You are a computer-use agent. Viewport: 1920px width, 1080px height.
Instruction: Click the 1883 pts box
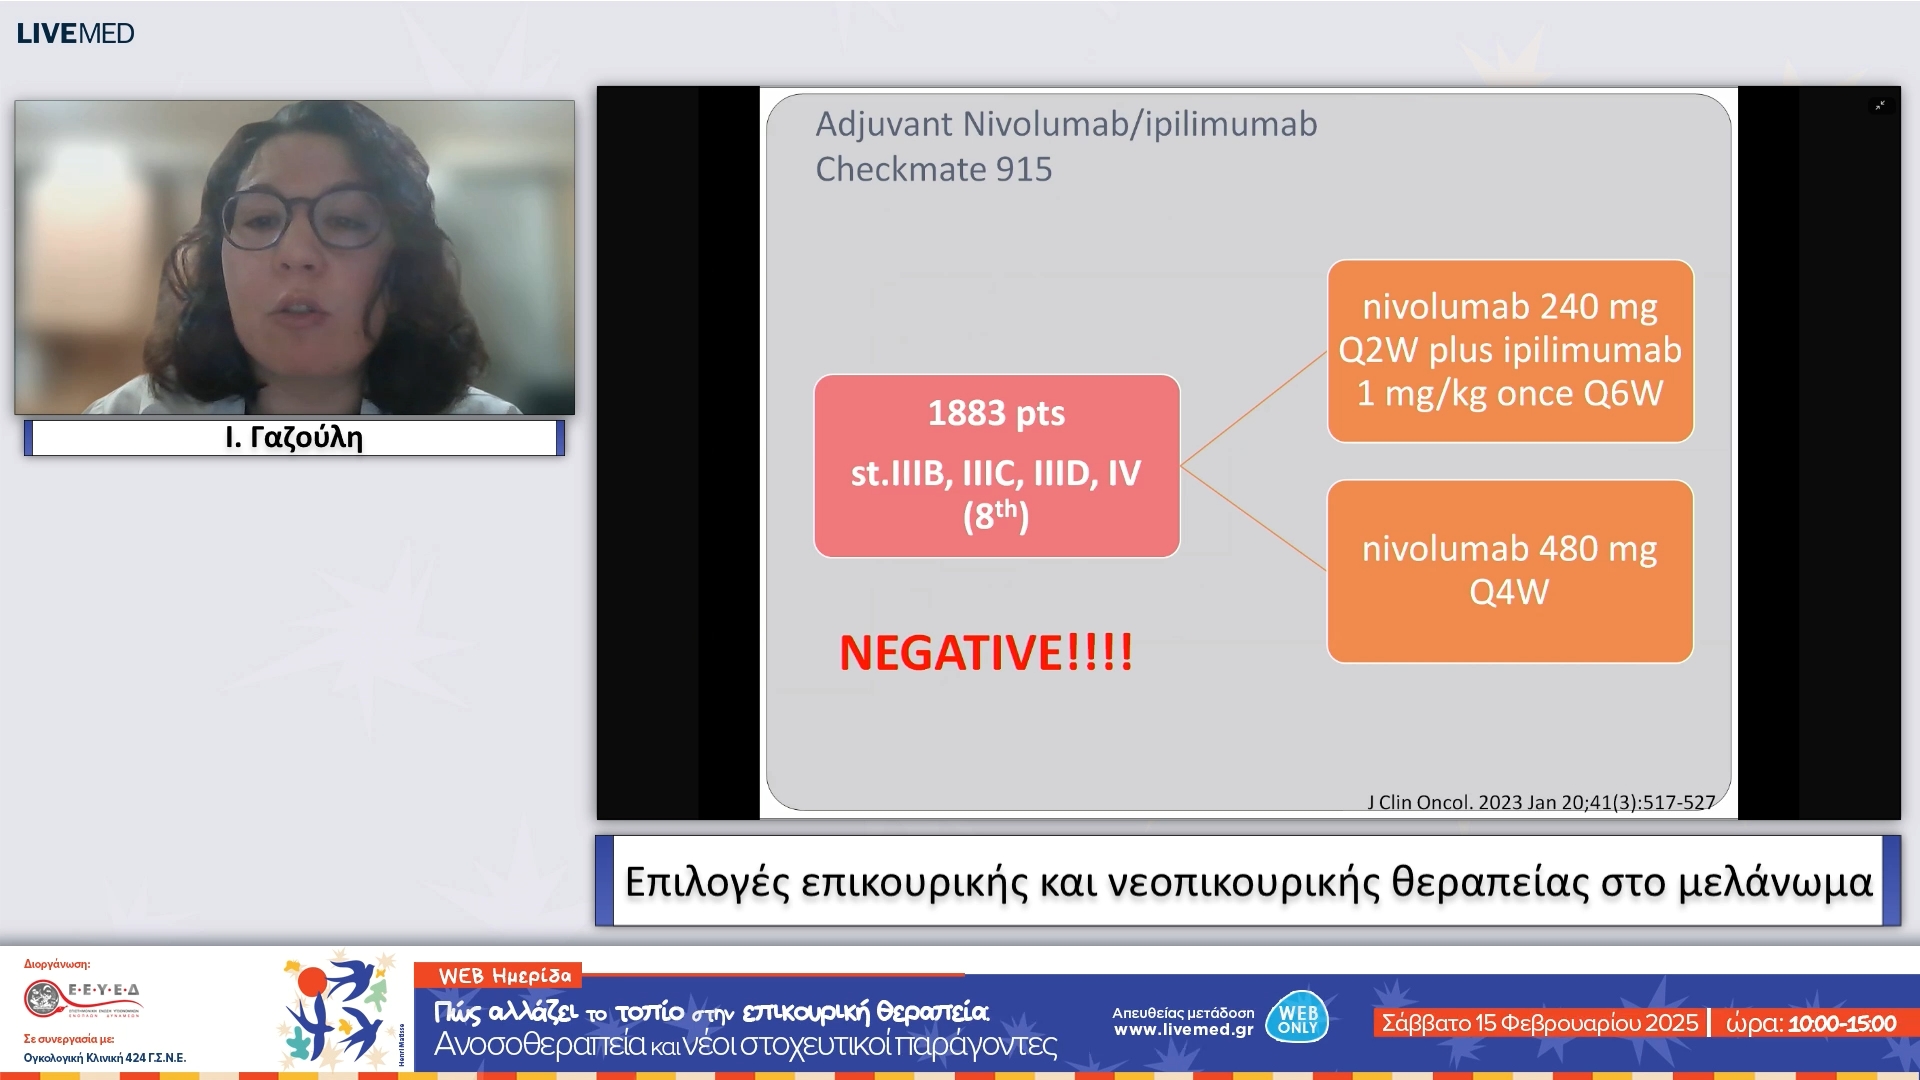(x=997, y=466)
